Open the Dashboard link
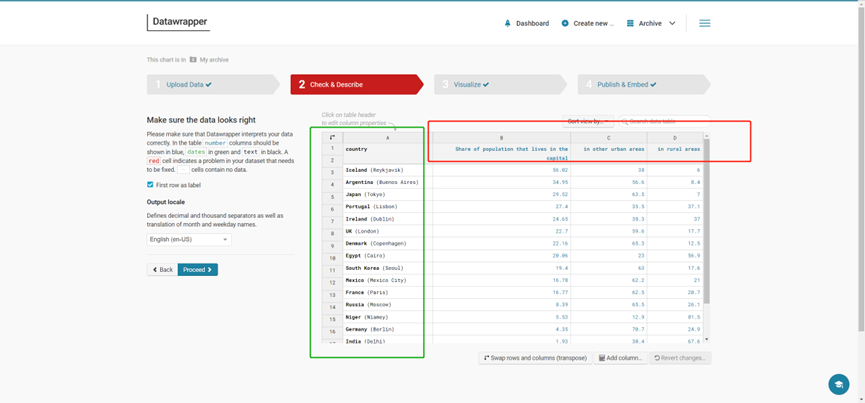865x403 pixels. (x=526, y=23)
